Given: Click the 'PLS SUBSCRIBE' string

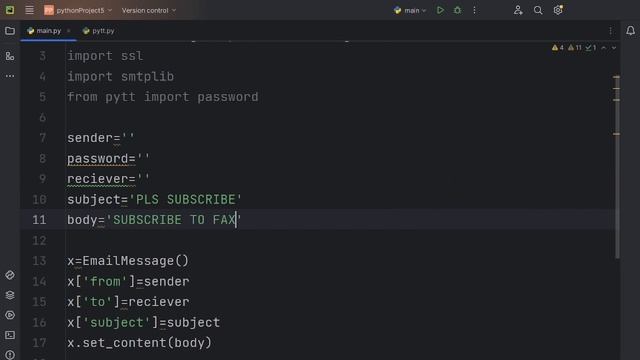Looking at the screenshot, I should [x=185, y=199].
